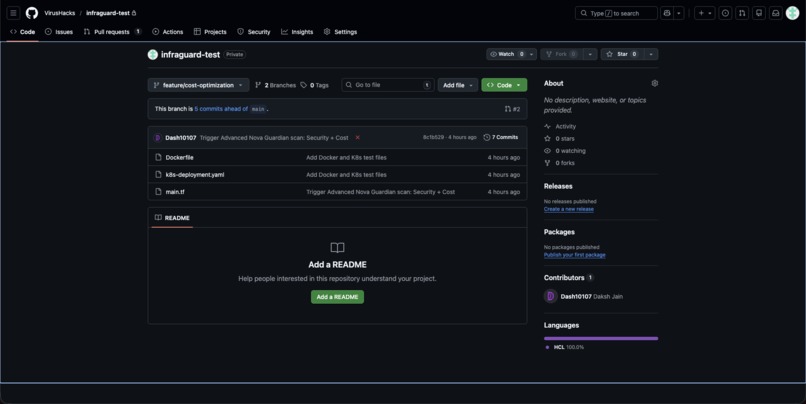This screenshot has width=806, height=404.
Task: Expand the Copilot dropdown arrow
Action: click(x=679, y=13)
